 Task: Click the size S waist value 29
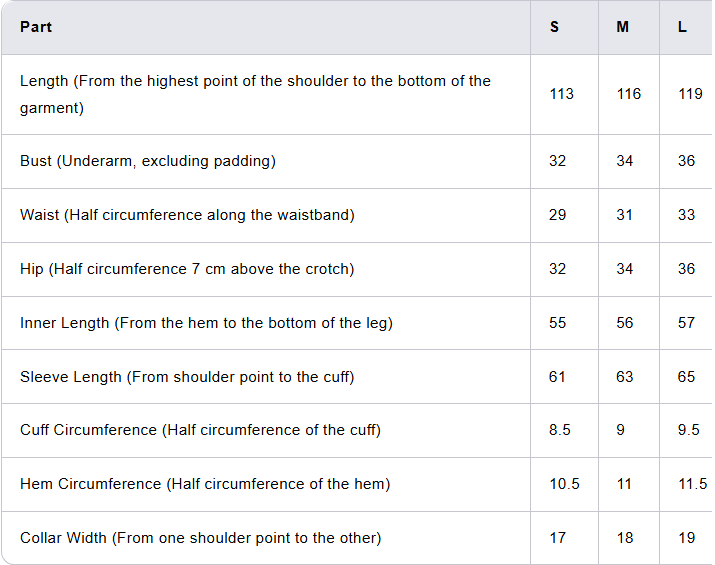point(557,215)
